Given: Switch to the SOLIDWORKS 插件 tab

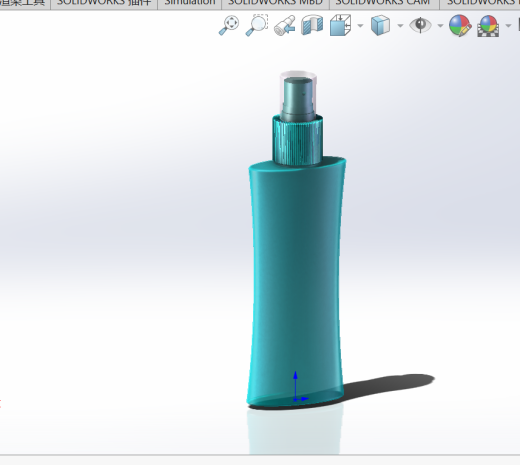Looking at the screenshot, I should pos(104,3).
